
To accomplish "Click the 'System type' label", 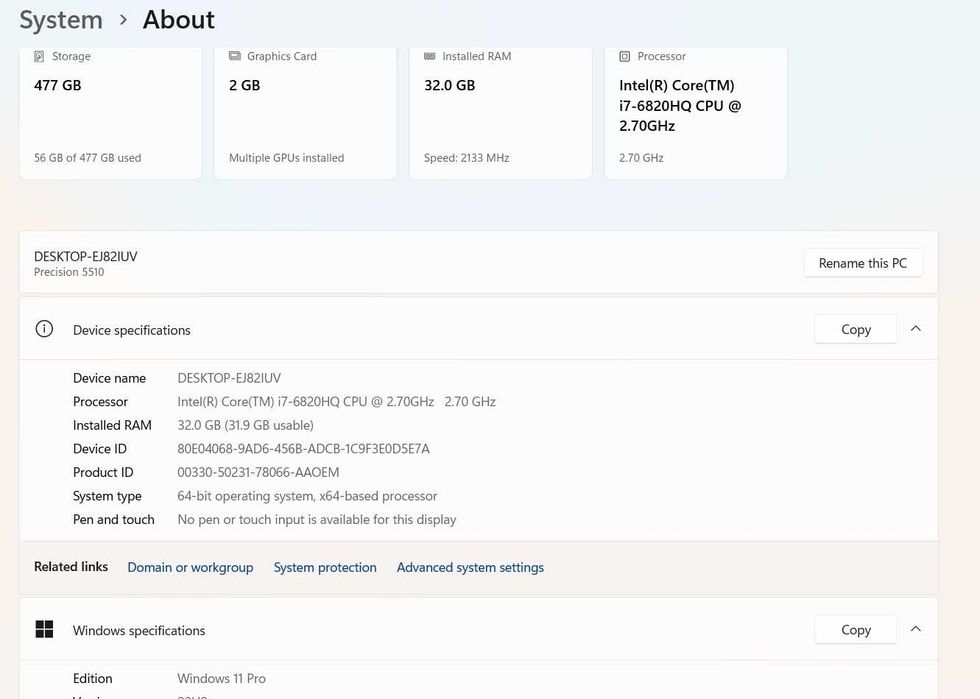I will 107,496.
